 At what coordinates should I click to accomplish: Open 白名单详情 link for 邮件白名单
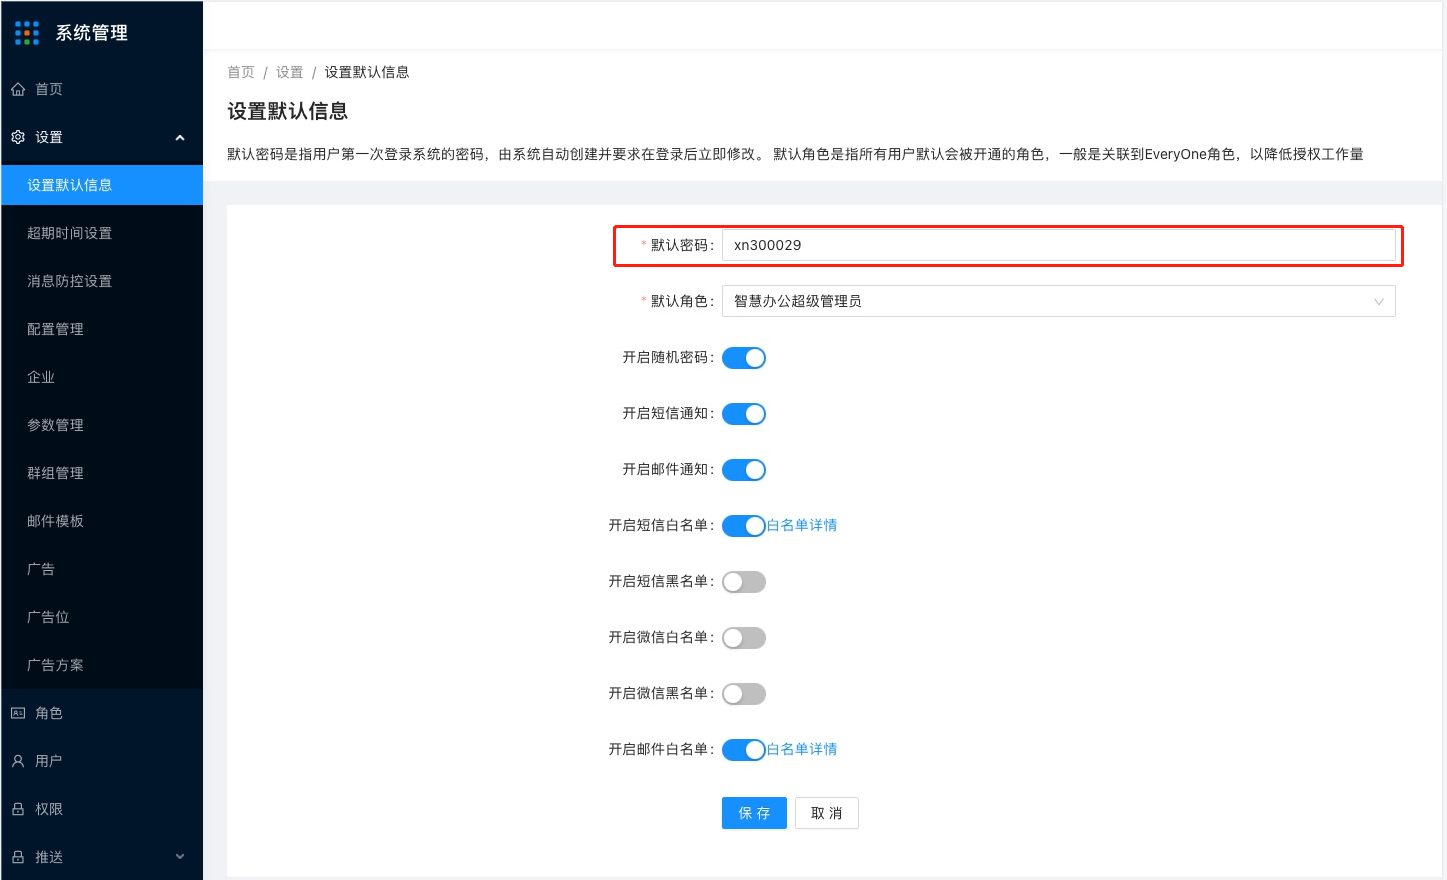802,749
